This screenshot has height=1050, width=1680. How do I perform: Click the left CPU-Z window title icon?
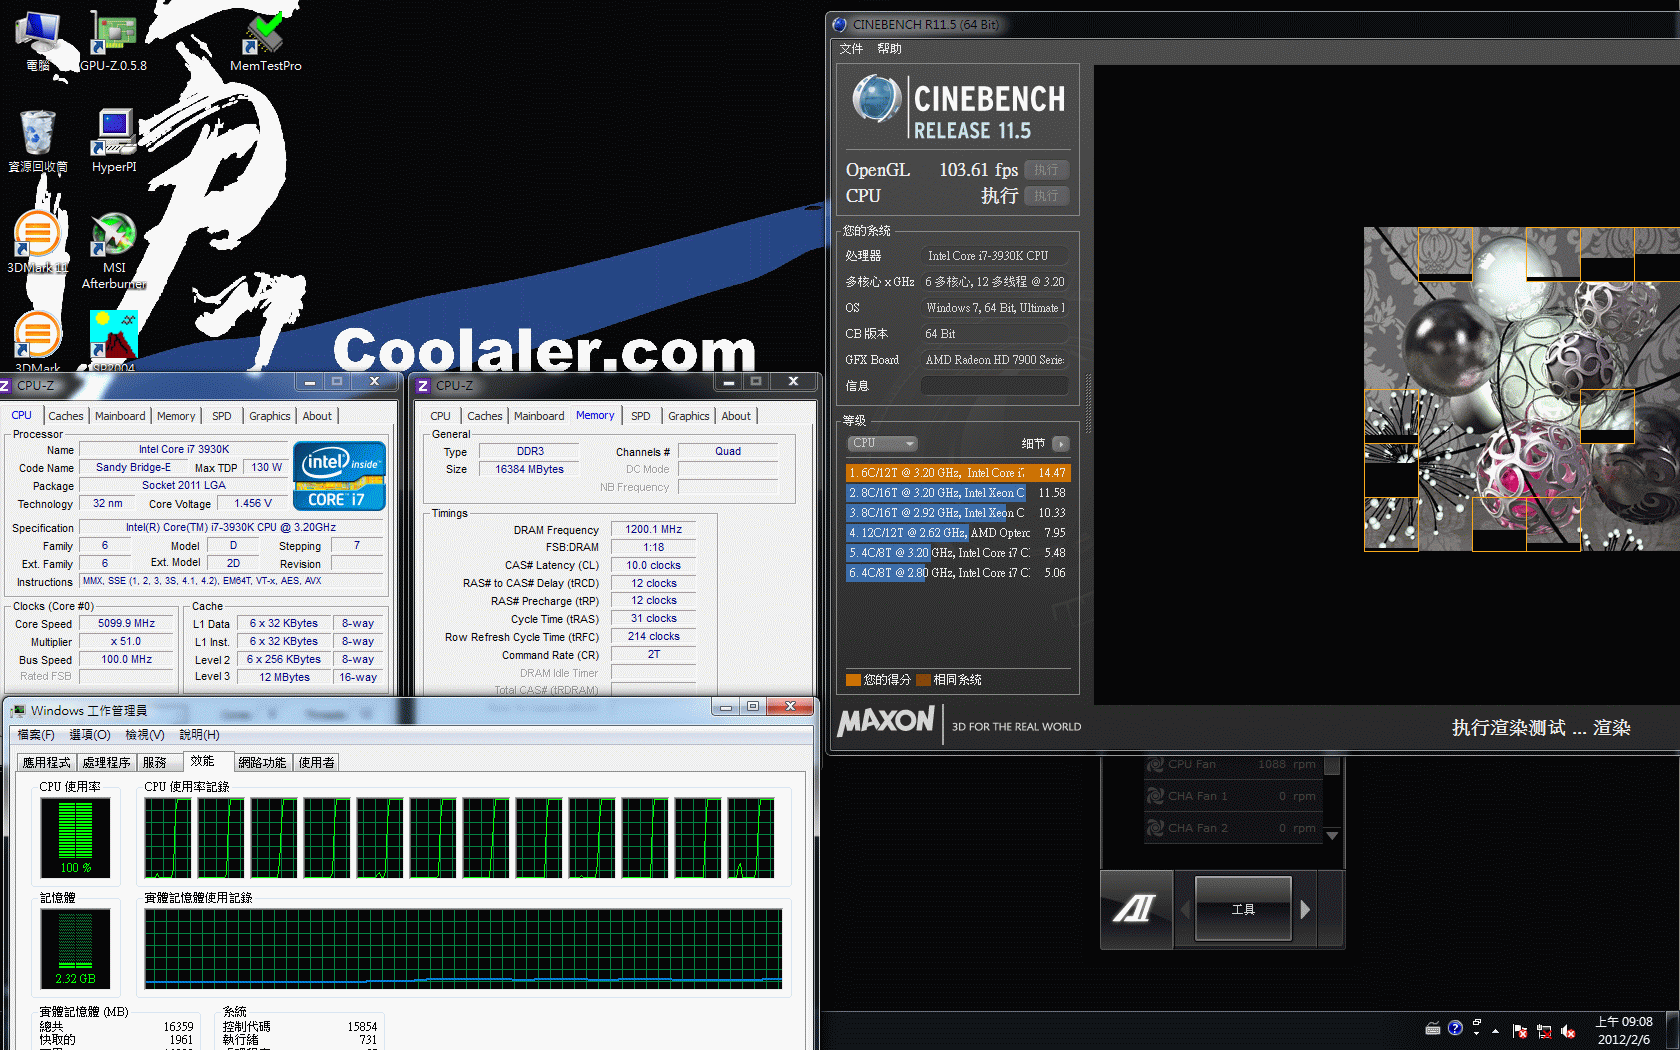pos(5,385)
